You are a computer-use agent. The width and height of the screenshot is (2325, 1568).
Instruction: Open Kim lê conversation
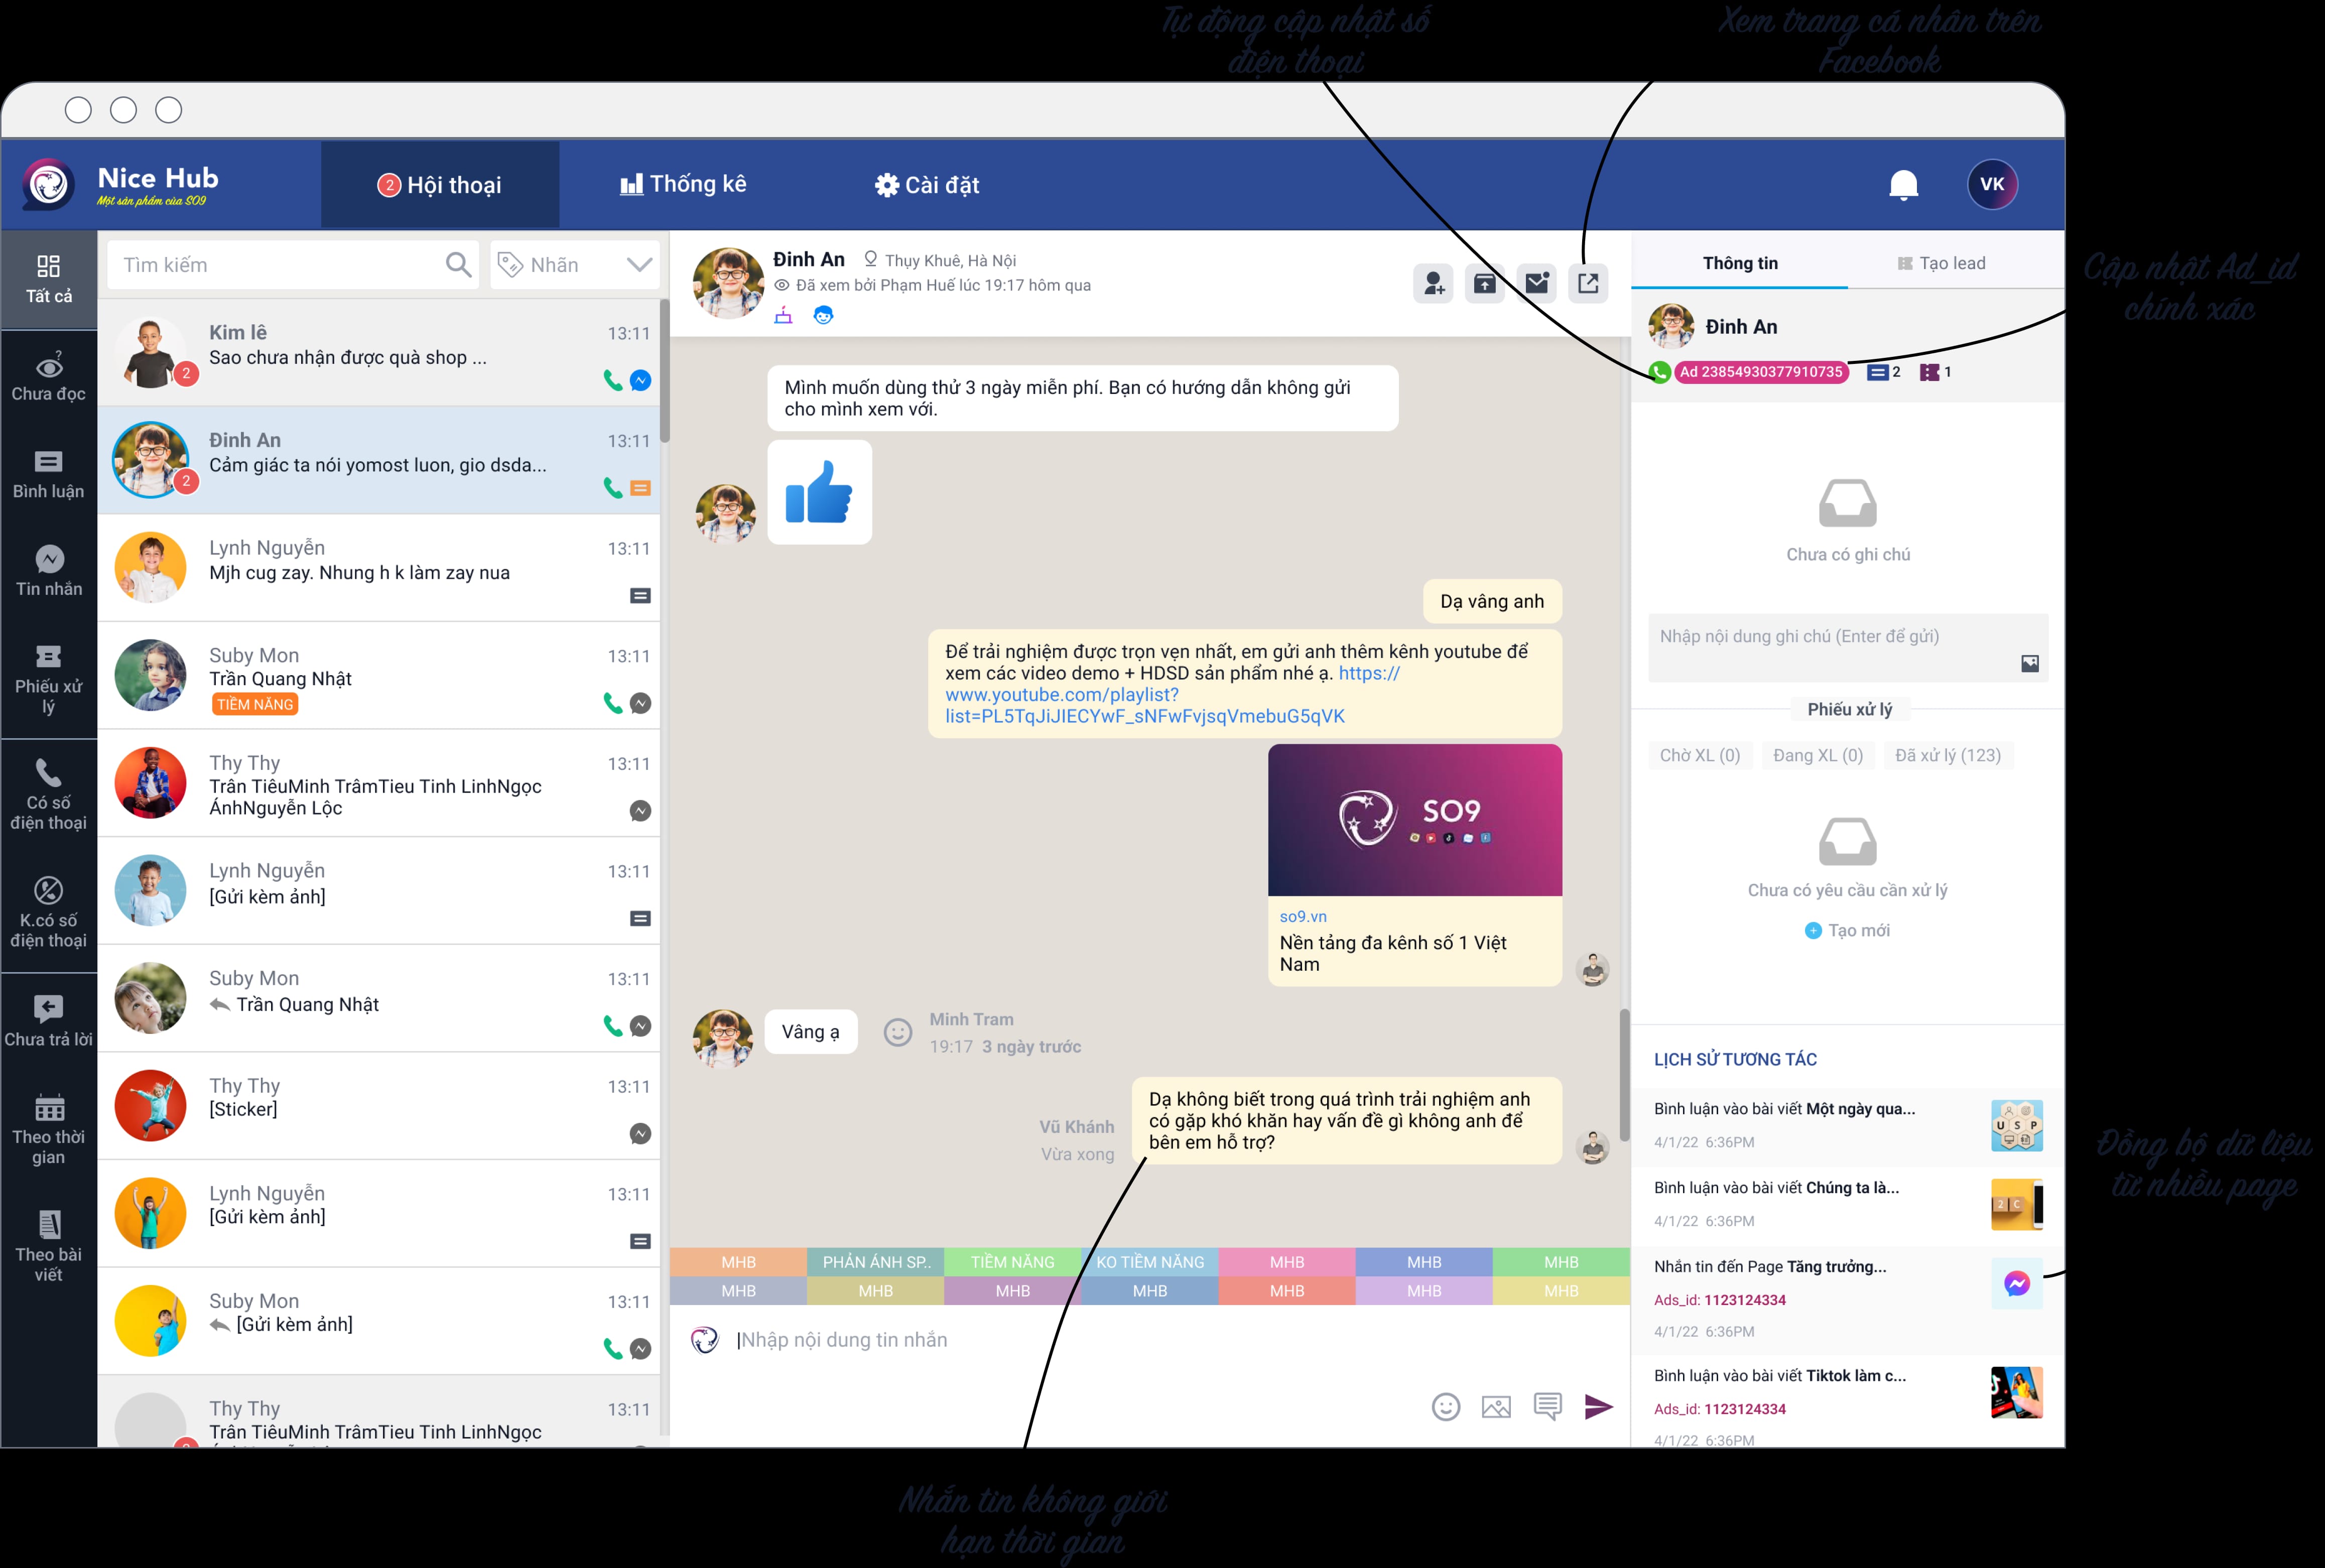click(379, 353)
